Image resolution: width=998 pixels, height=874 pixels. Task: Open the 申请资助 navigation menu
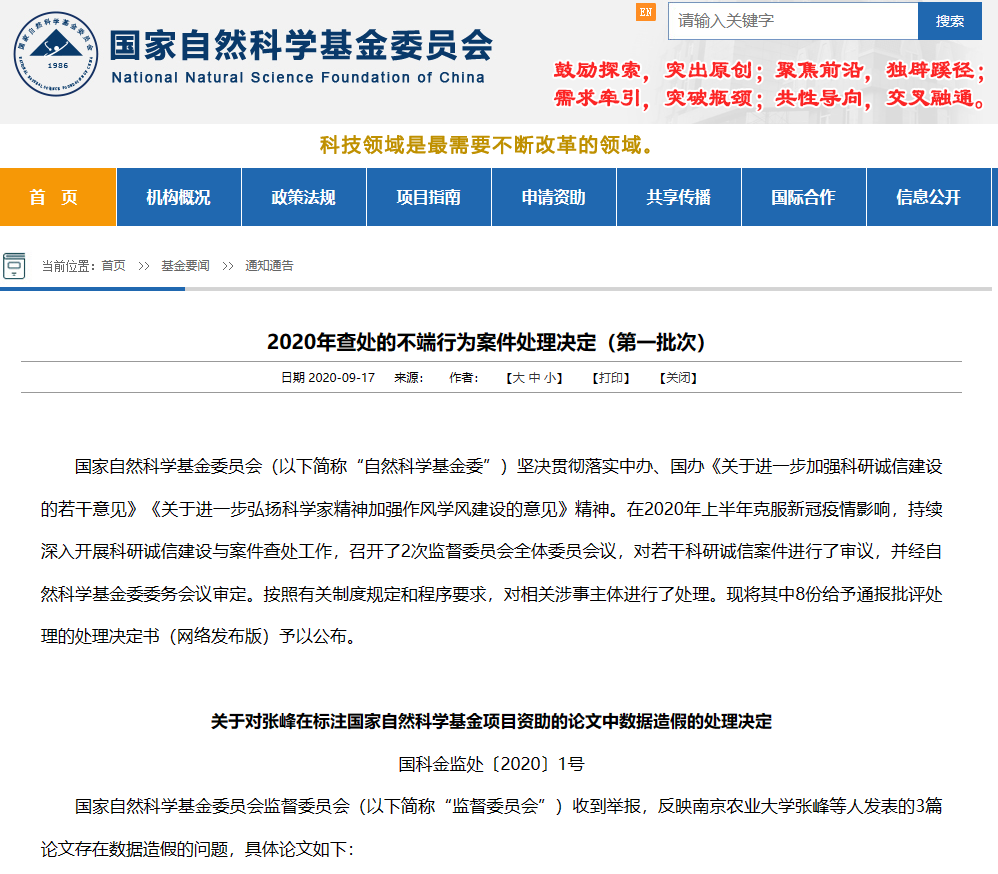click(x=554, y=197)
